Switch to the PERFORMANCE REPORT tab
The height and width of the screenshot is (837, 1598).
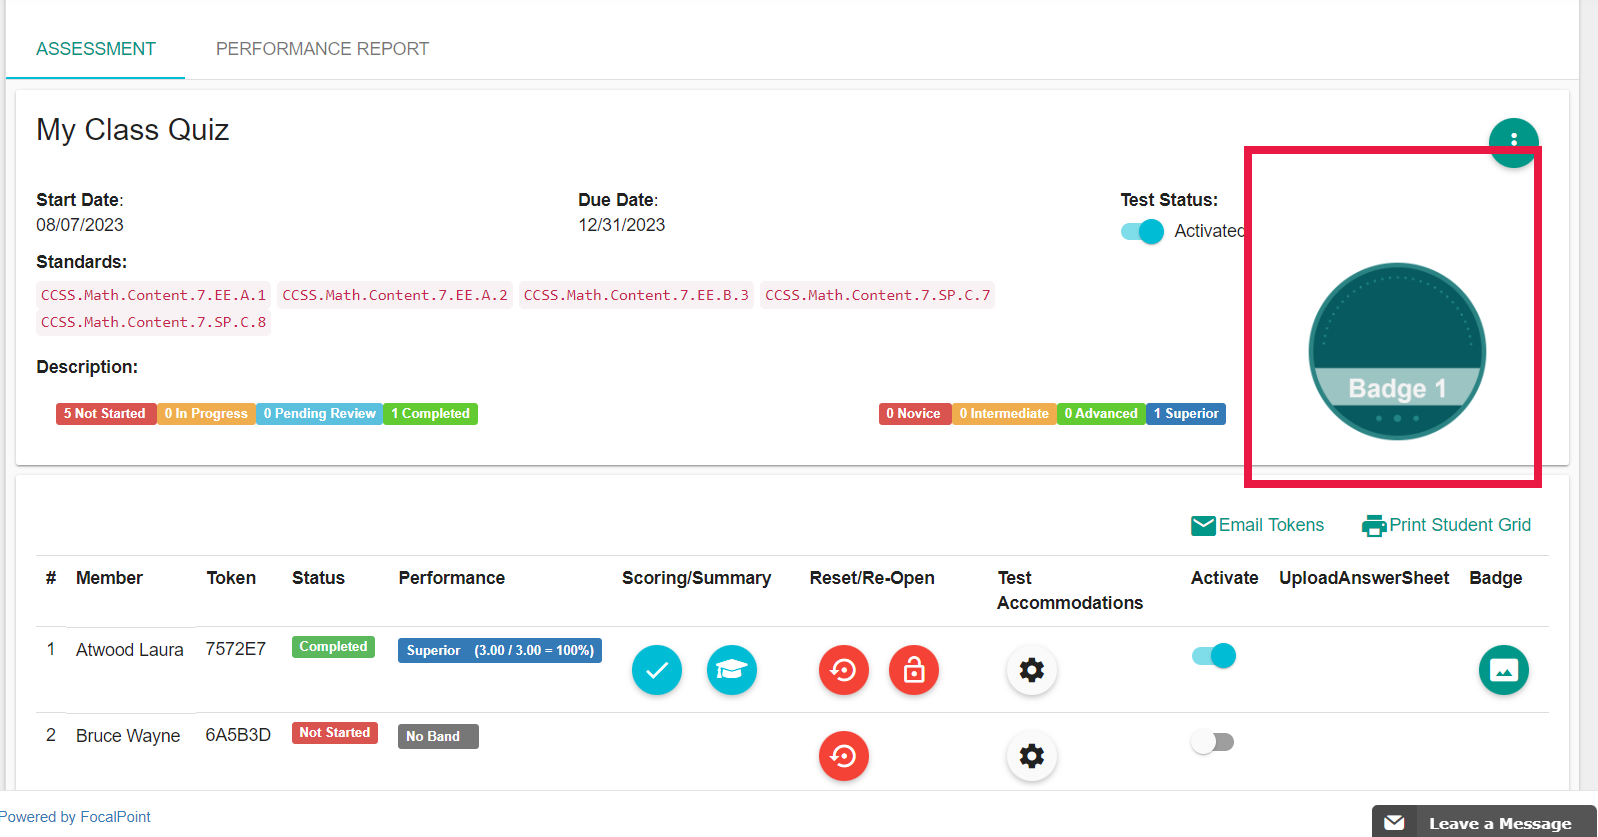322,49
